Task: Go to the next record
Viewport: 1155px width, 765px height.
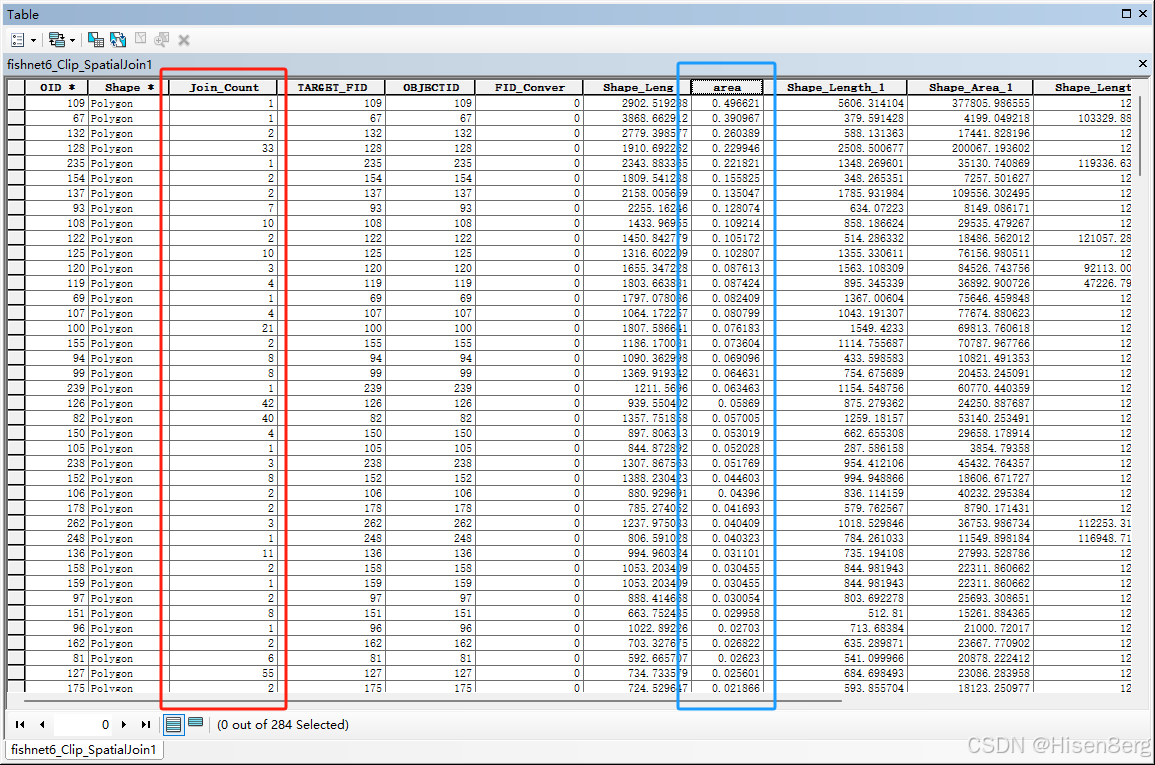Action: 124,725
